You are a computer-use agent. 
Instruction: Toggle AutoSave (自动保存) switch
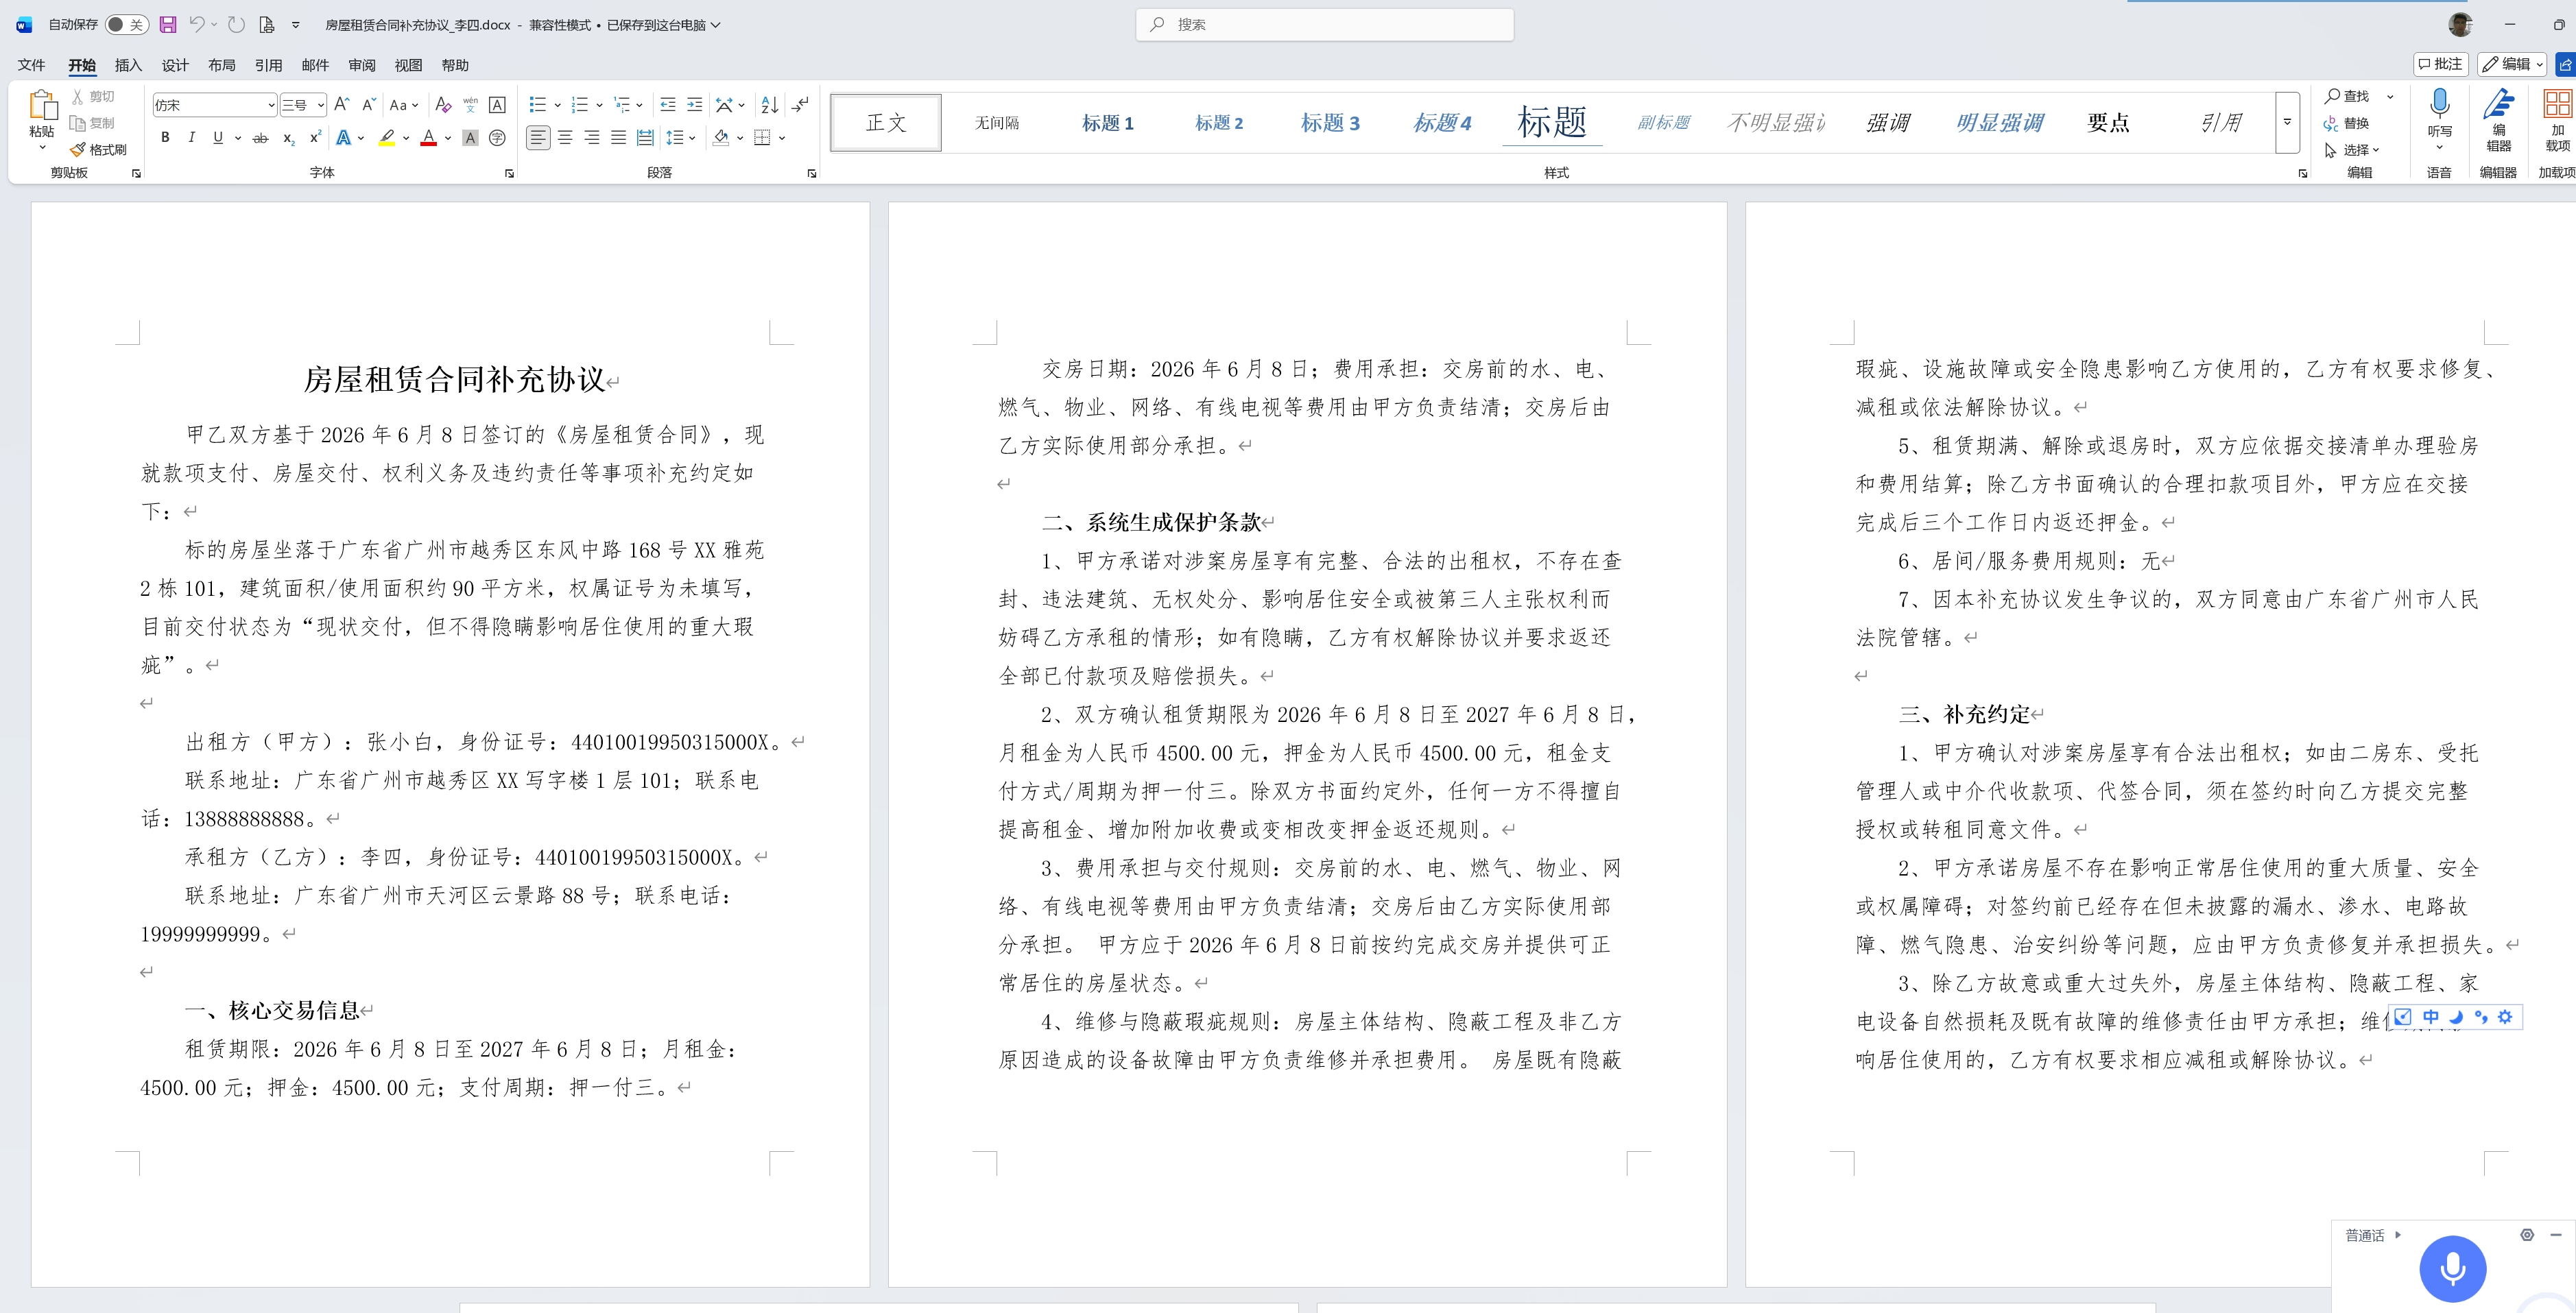[x=127, y=24]
